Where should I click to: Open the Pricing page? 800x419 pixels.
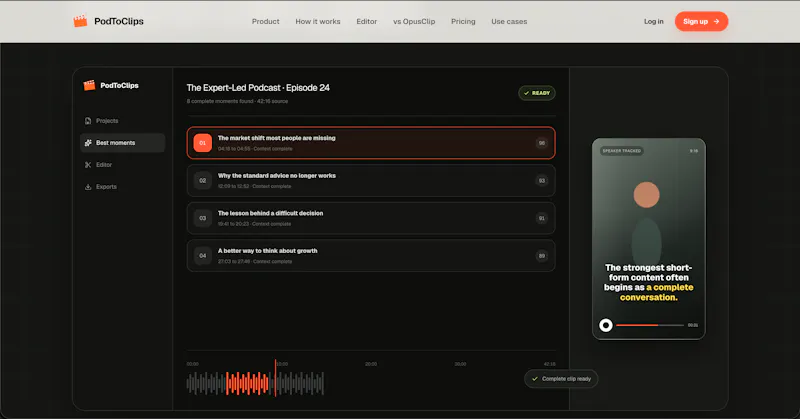coord(463,21)
